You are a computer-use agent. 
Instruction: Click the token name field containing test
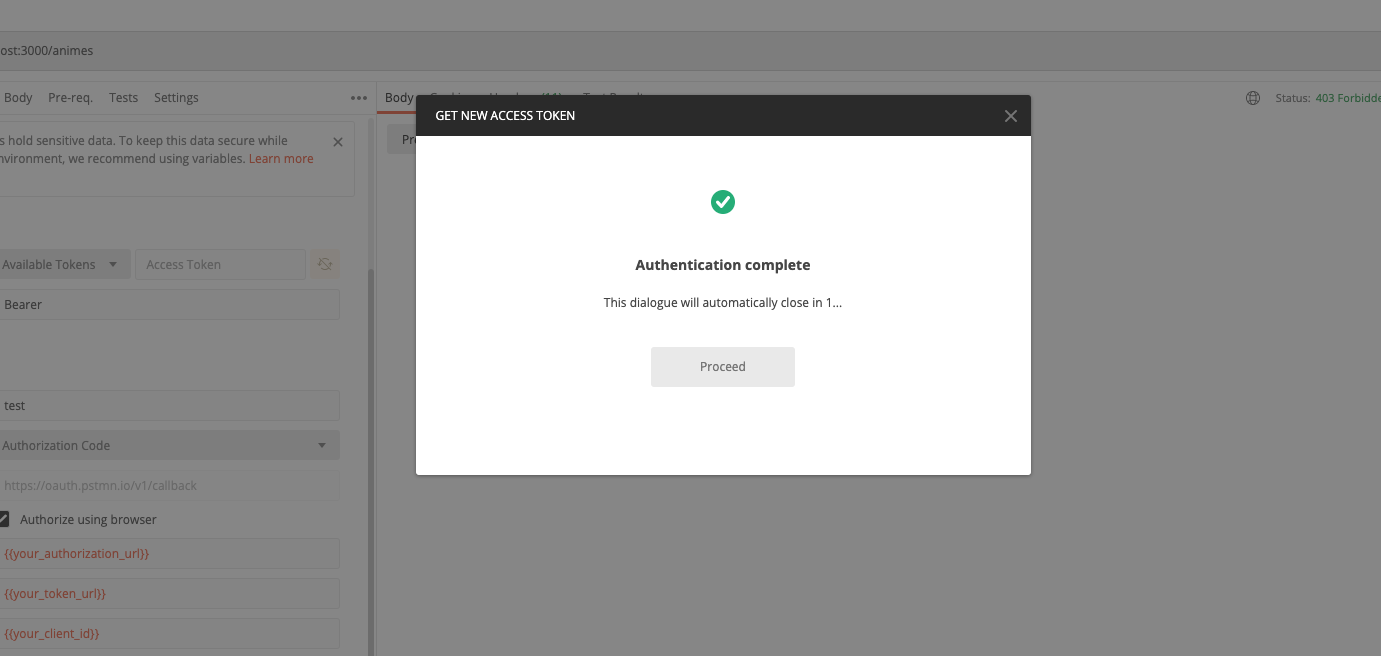pos(168,406)
